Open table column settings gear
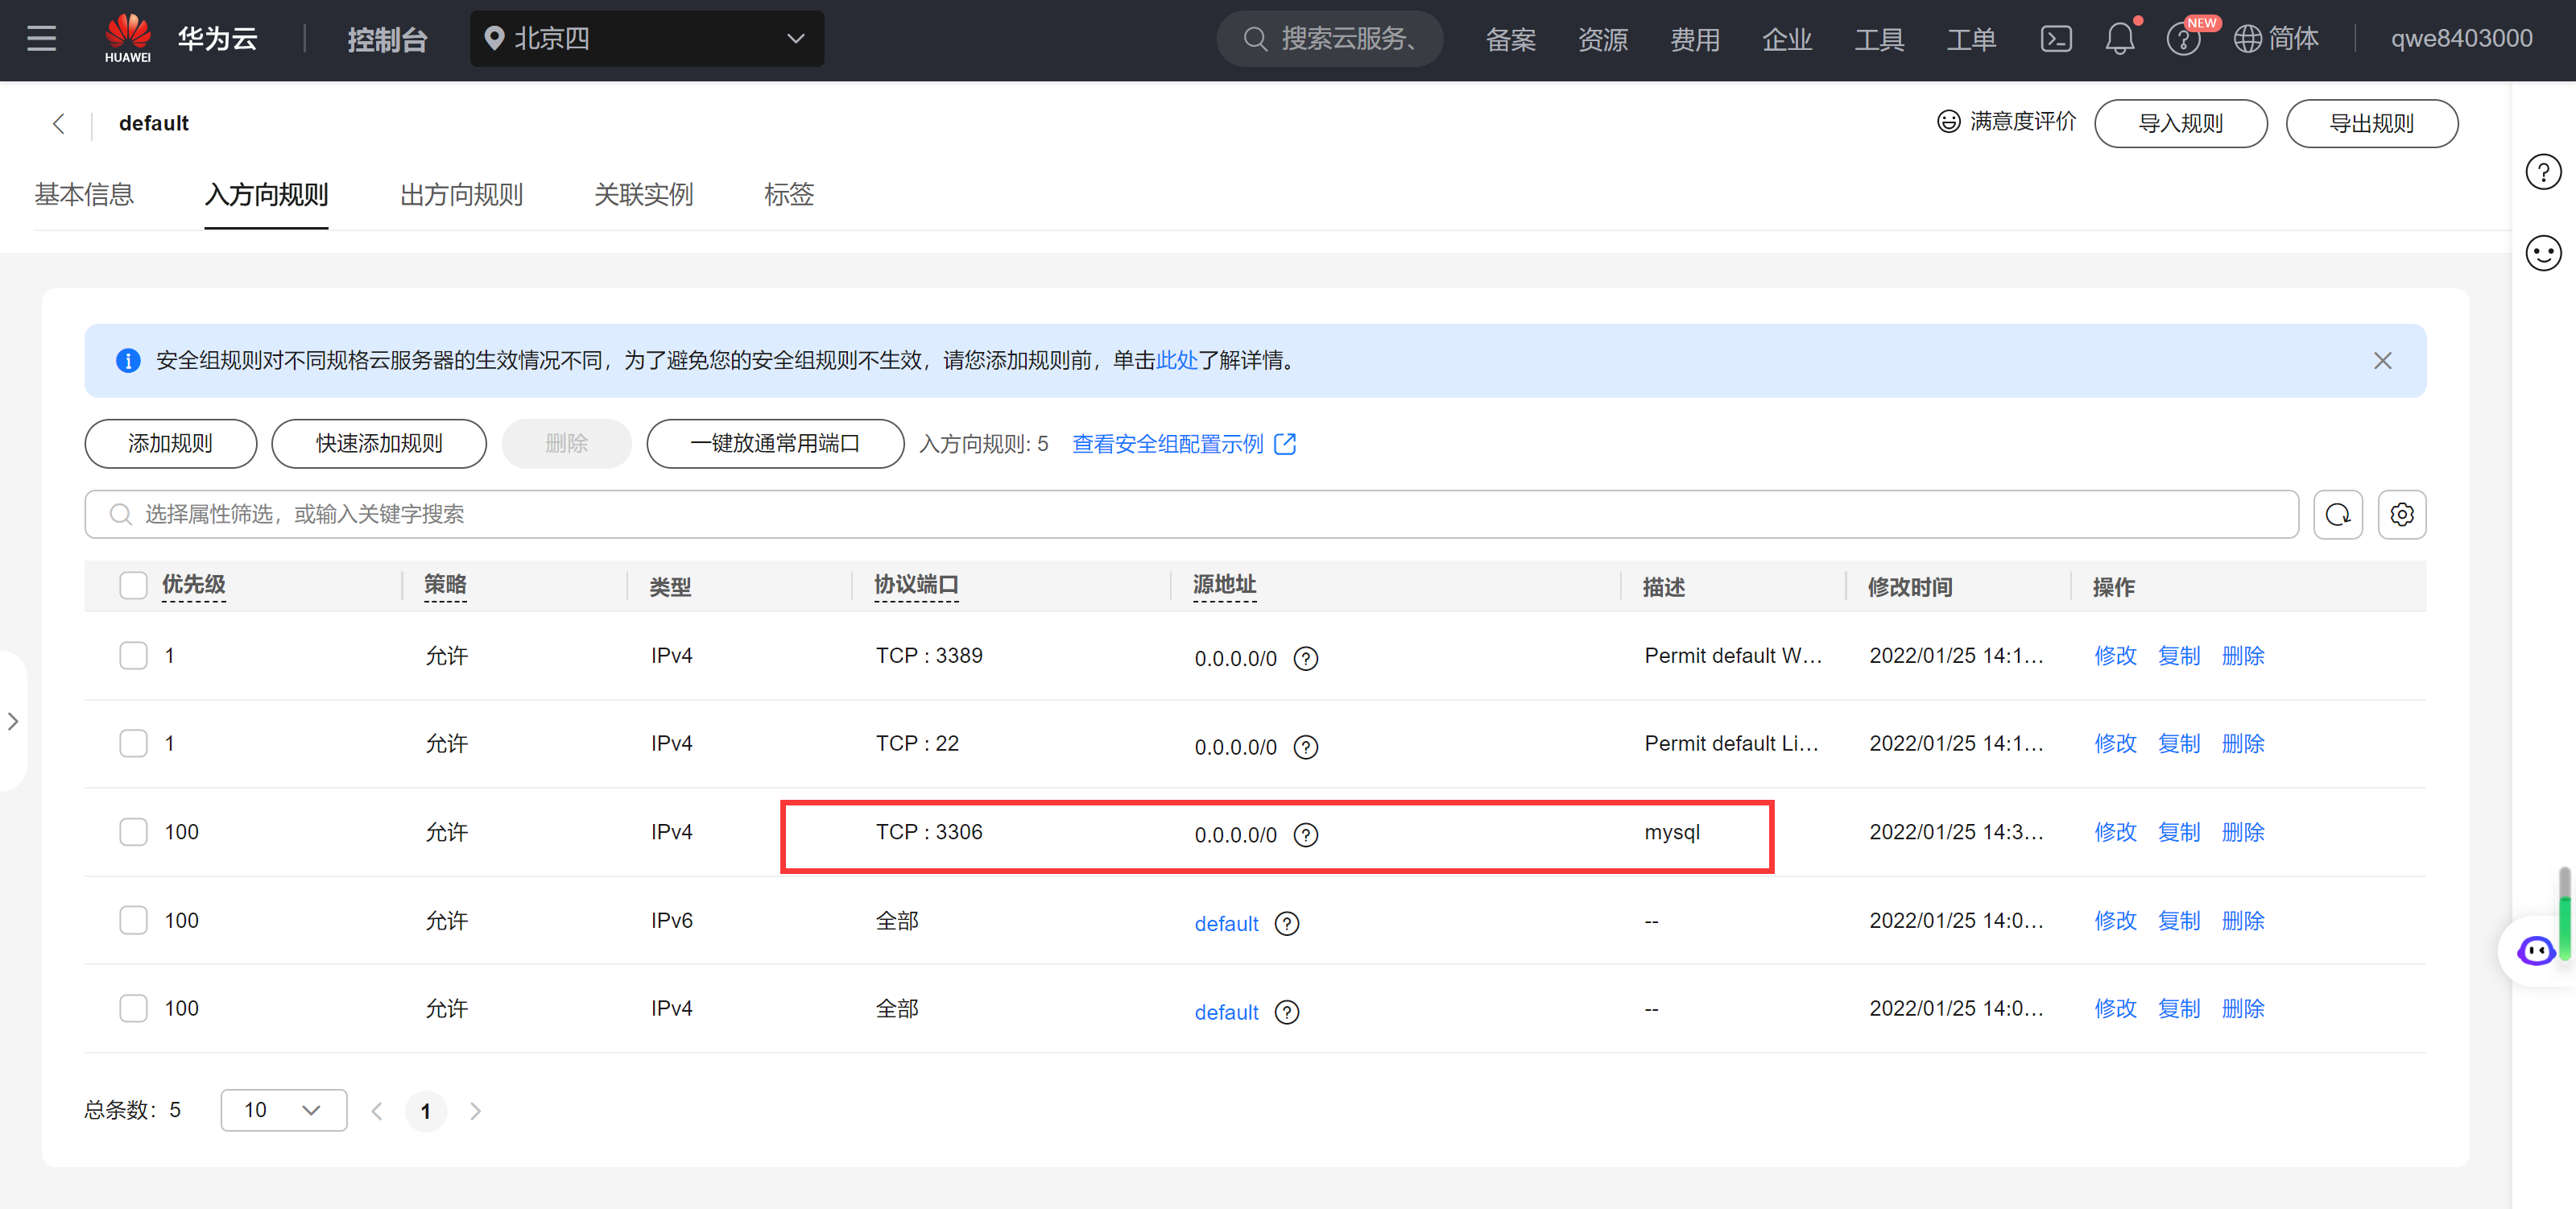This screenshot has width=2576, height=1209. tap(2401, 514)
